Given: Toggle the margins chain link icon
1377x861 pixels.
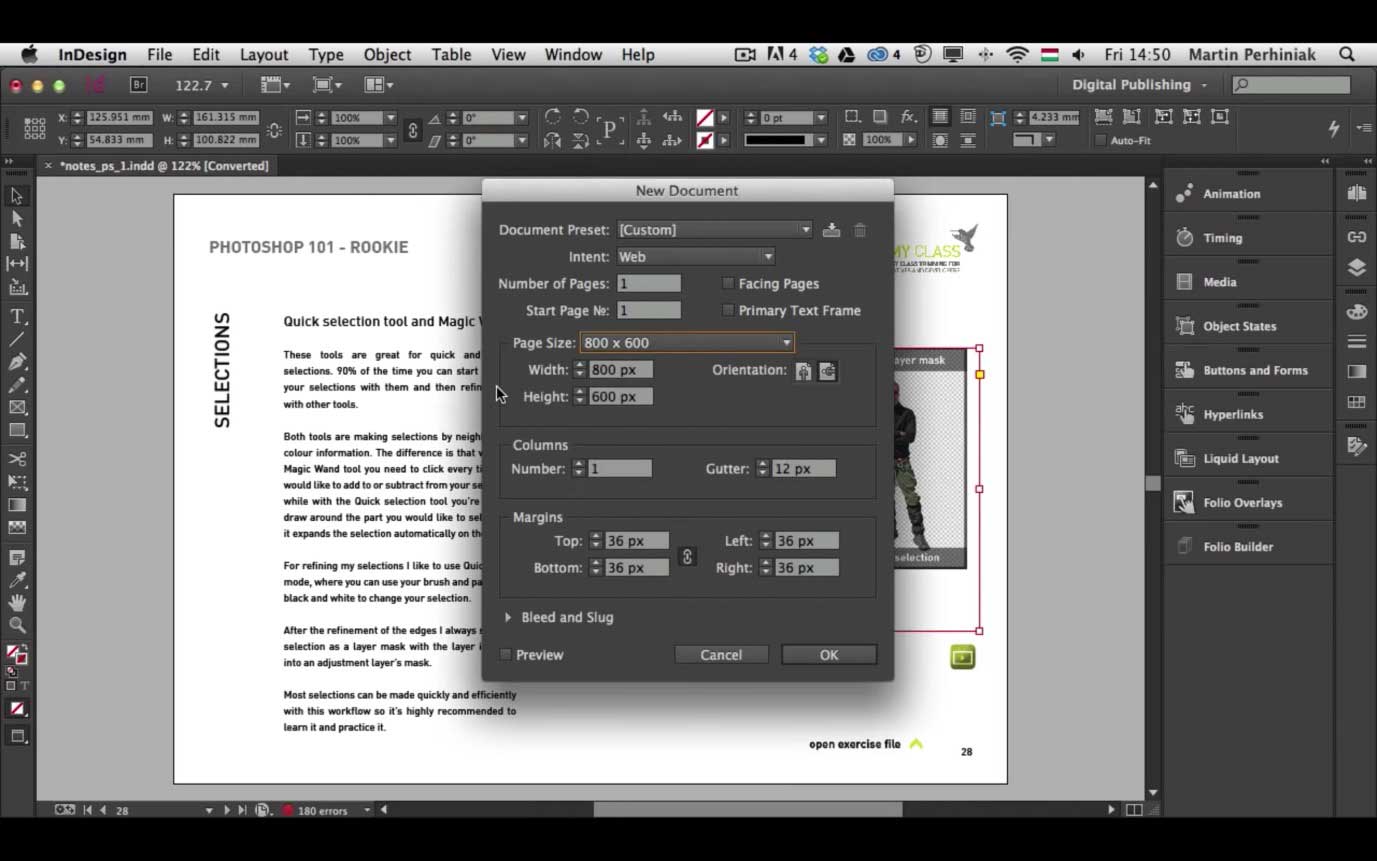Looking at the screenshot, I should (687, 556).
